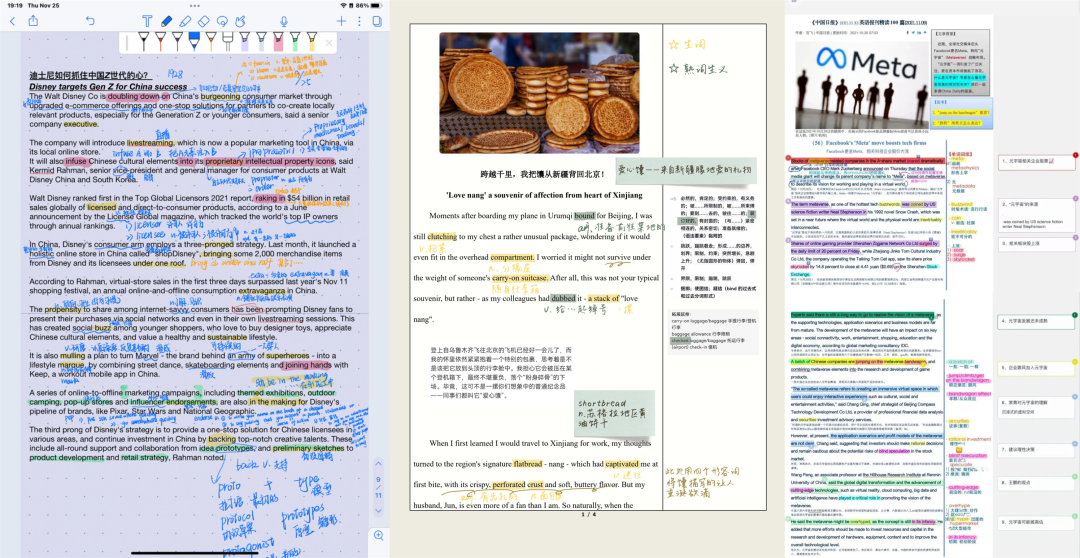Open margin note card 2 about coined source
1080x558 pixels.
1037,214
